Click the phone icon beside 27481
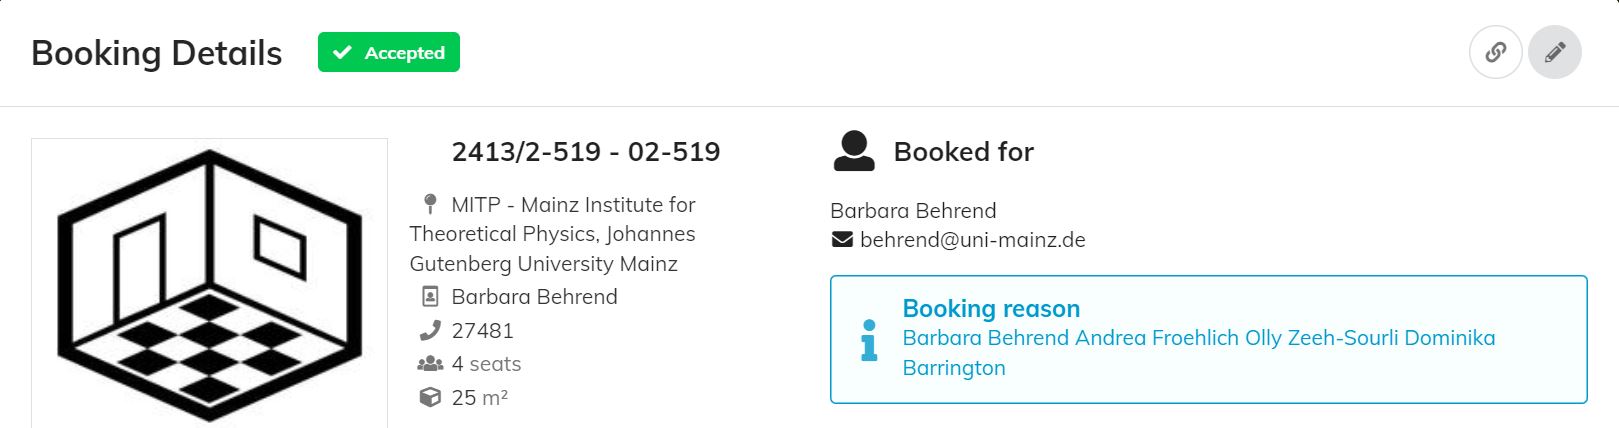 pyautogui.click(x=430, y=330)
